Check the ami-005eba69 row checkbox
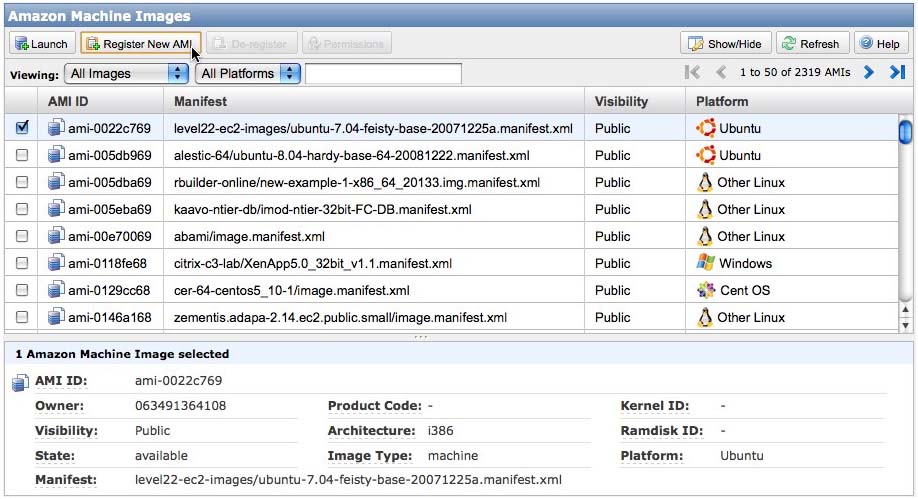Screen dimensions: 918x499 click(x=22, y=209)
